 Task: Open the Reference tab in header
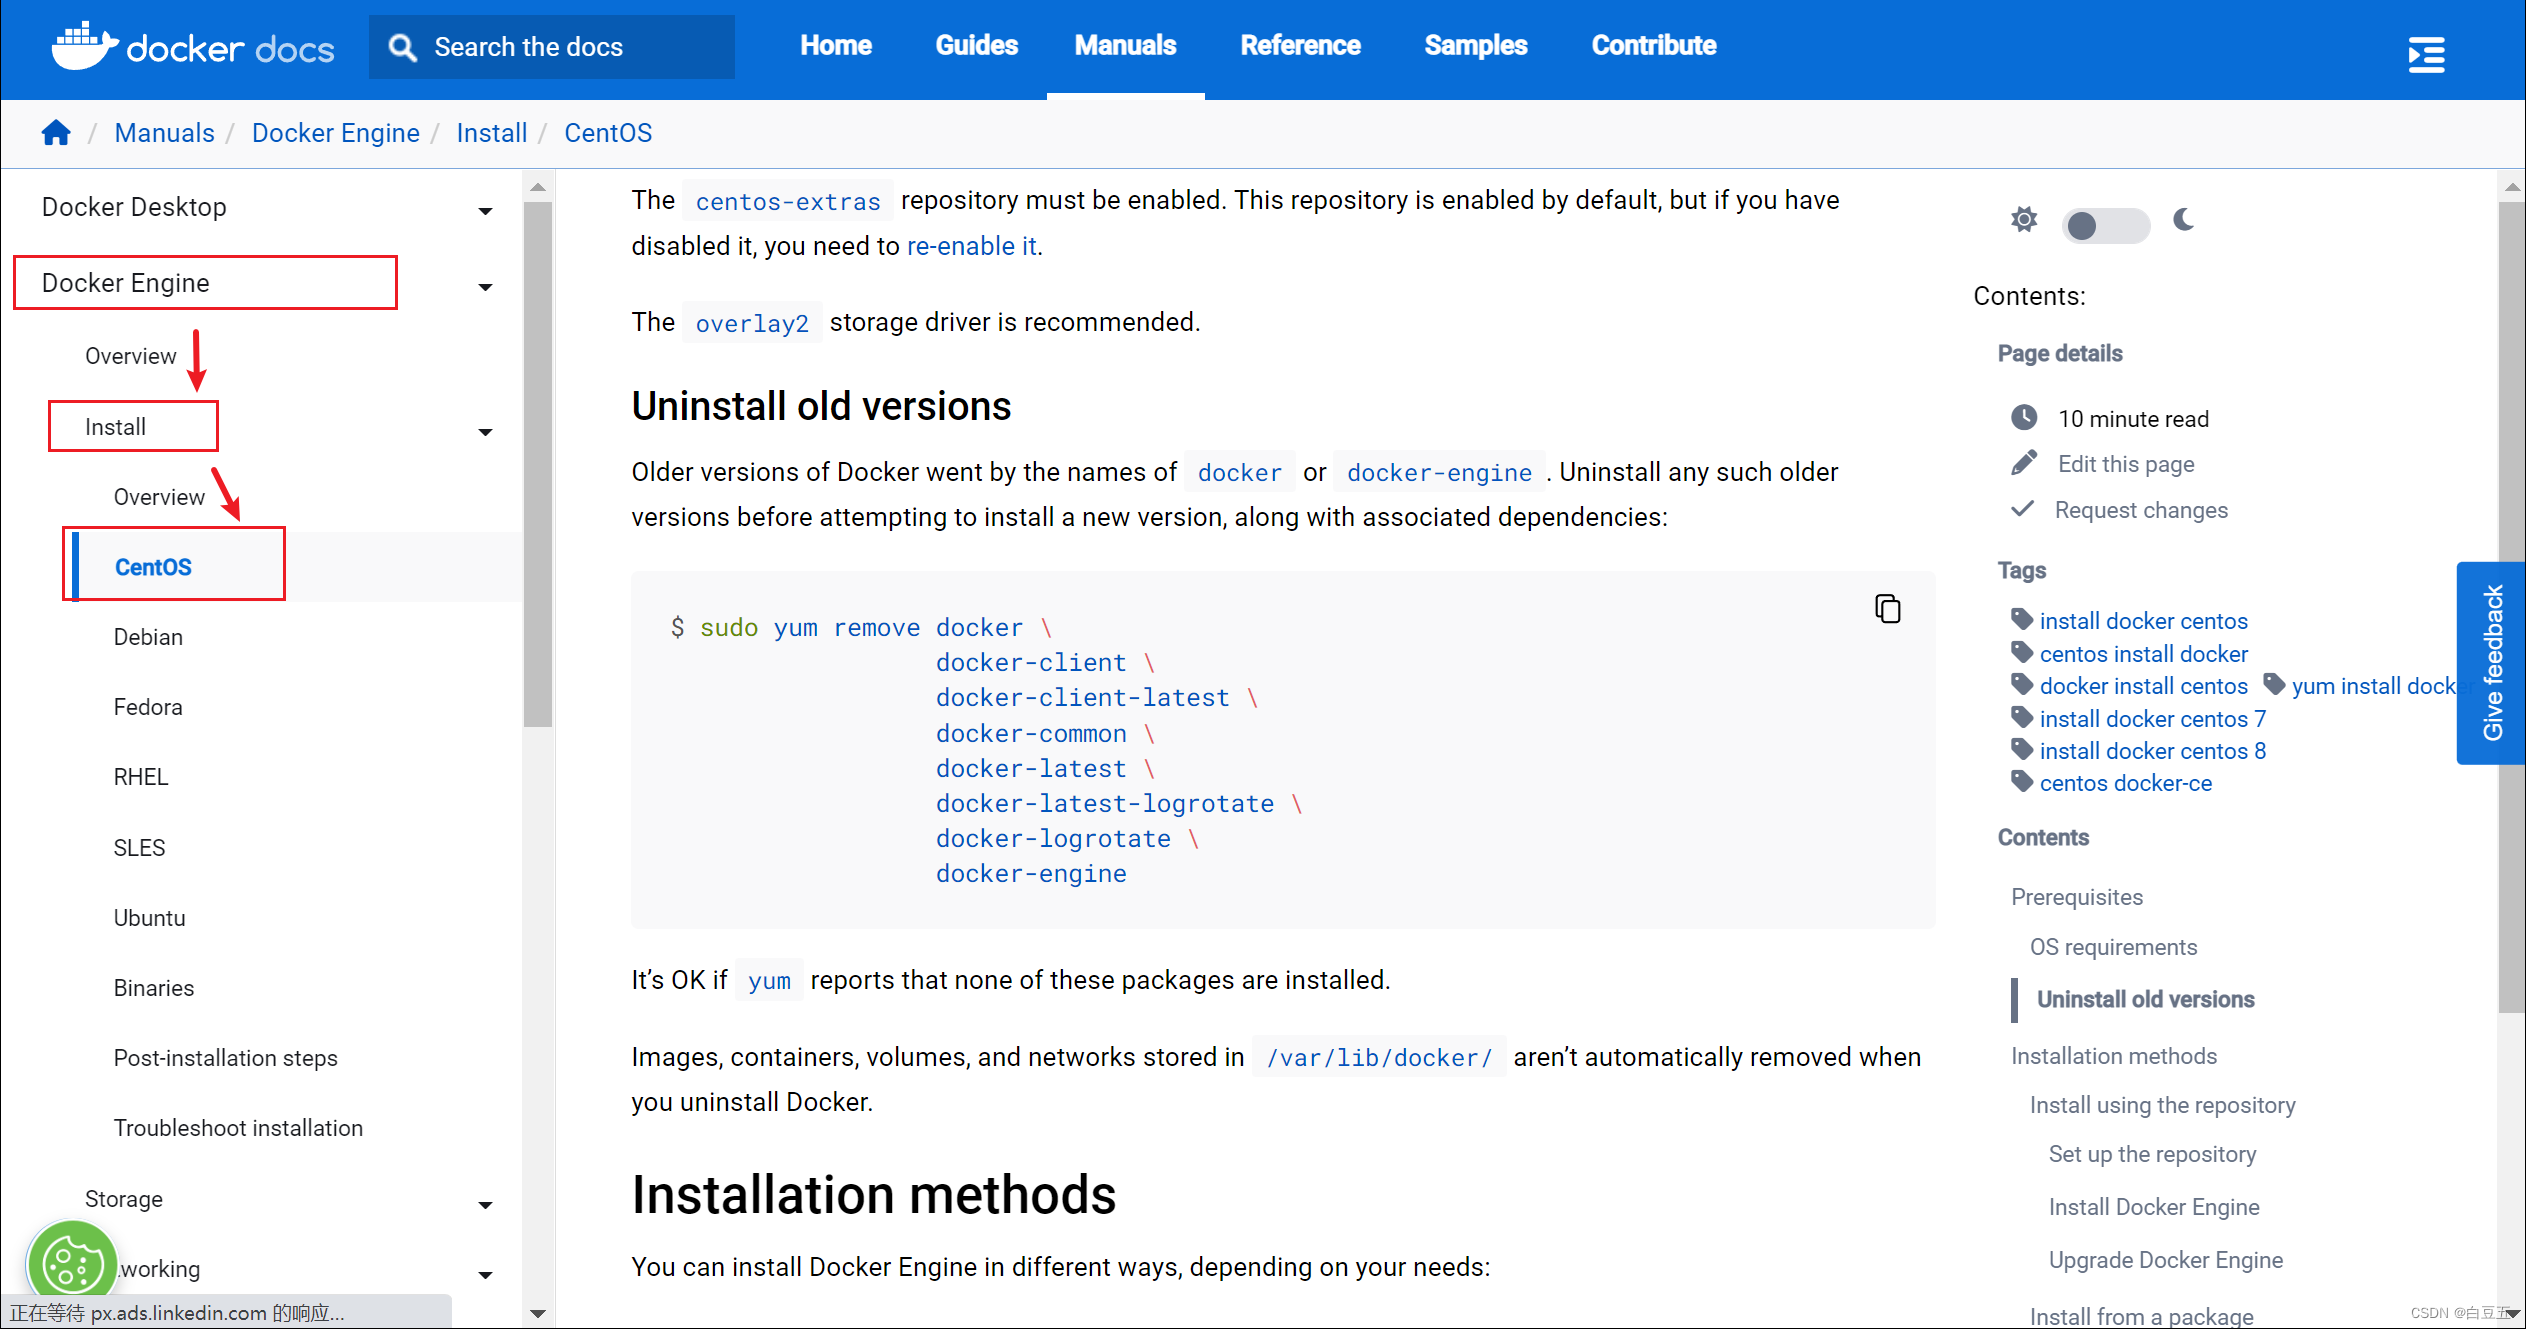[x=1300, y=46]
